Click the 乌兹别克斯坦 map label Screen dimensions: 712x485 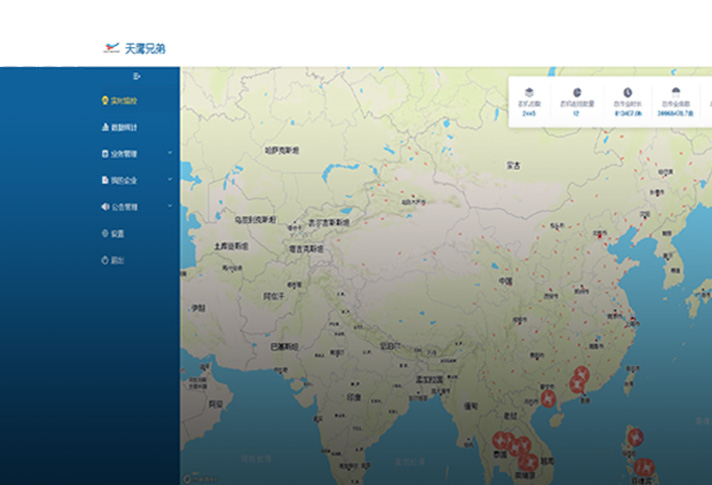(x=255, y=220)
